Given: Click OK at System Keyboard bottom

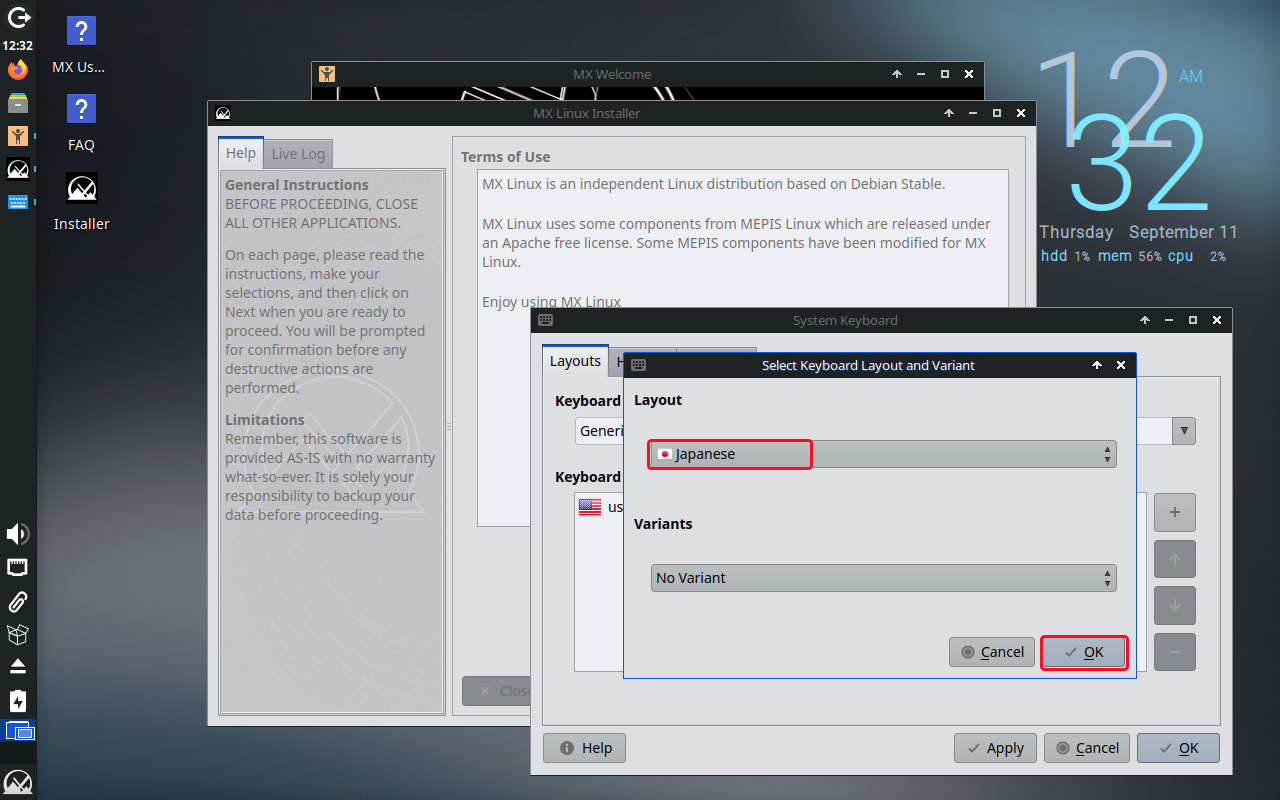Looking at the screenshot, I should coord(1178,748).
